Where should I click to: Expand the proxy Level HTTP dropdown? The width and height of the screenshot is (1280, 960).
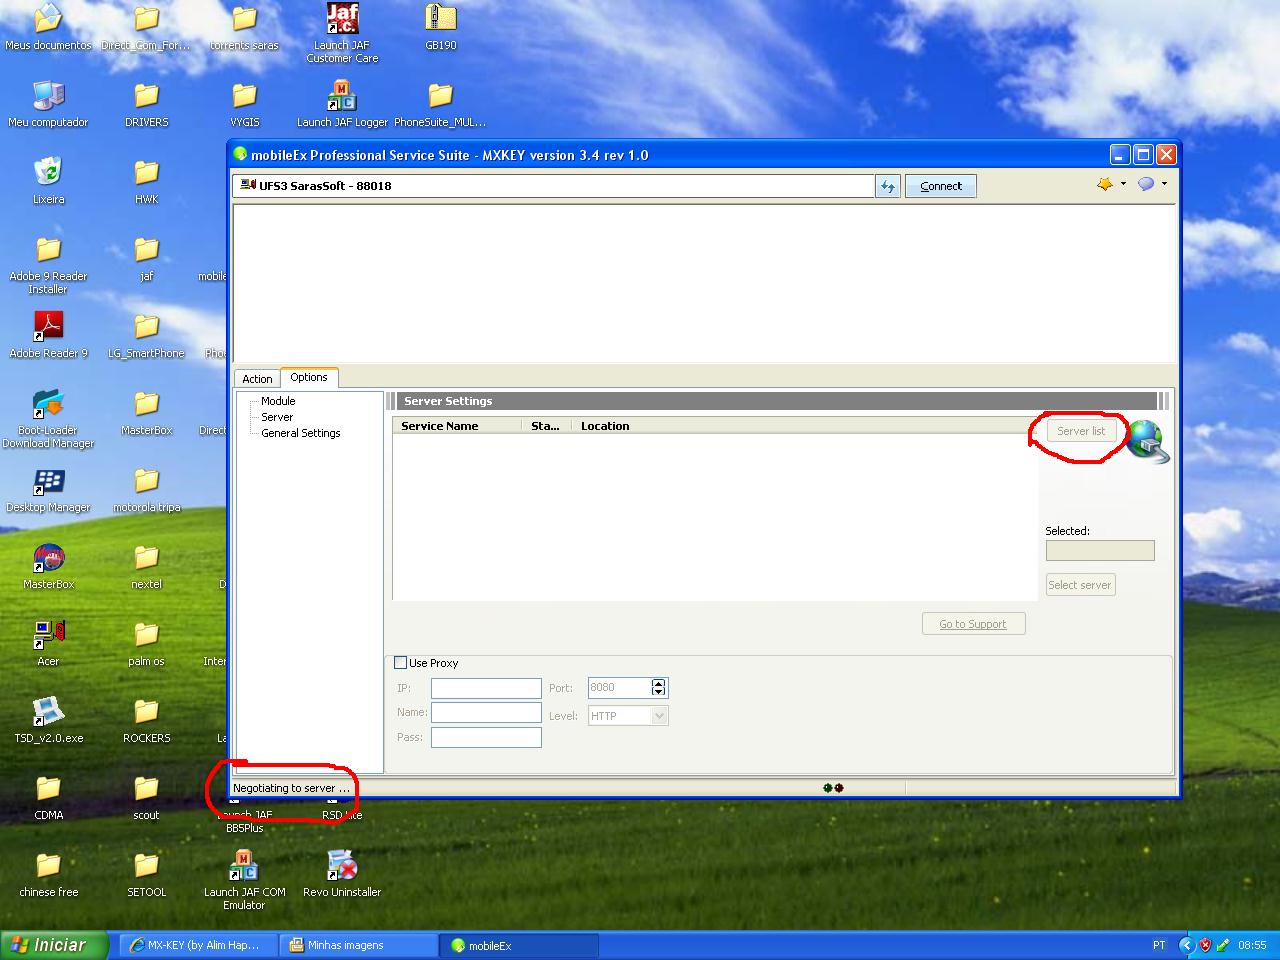coord(658,716)
